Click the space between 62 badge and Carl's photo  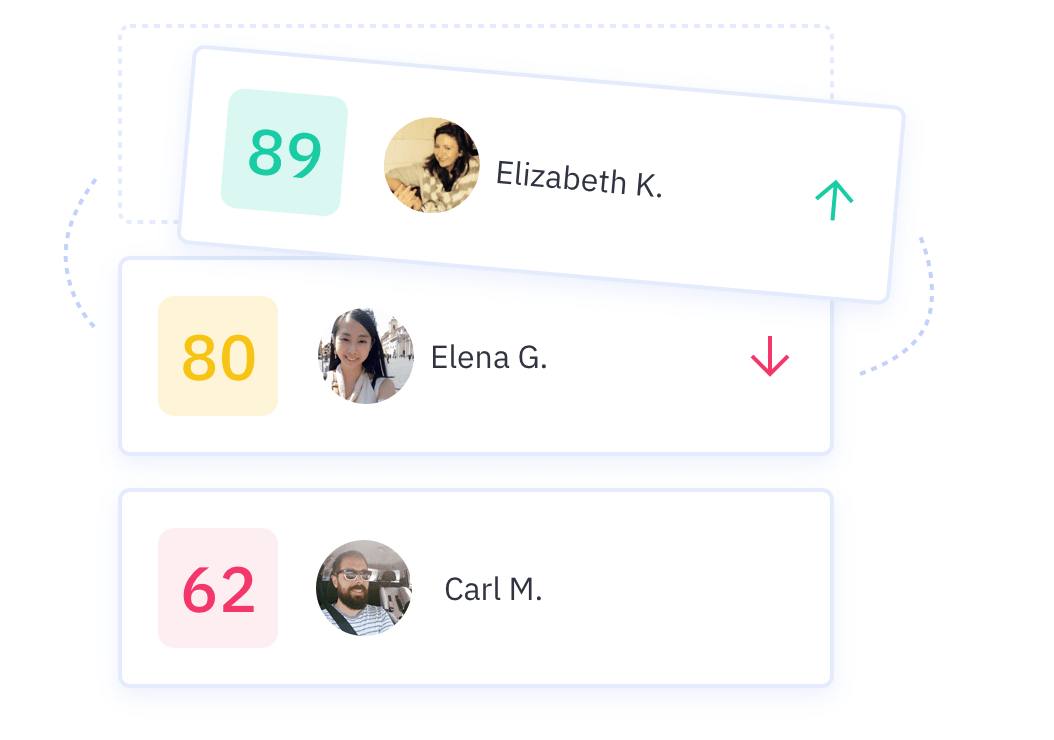coord(297,588)
